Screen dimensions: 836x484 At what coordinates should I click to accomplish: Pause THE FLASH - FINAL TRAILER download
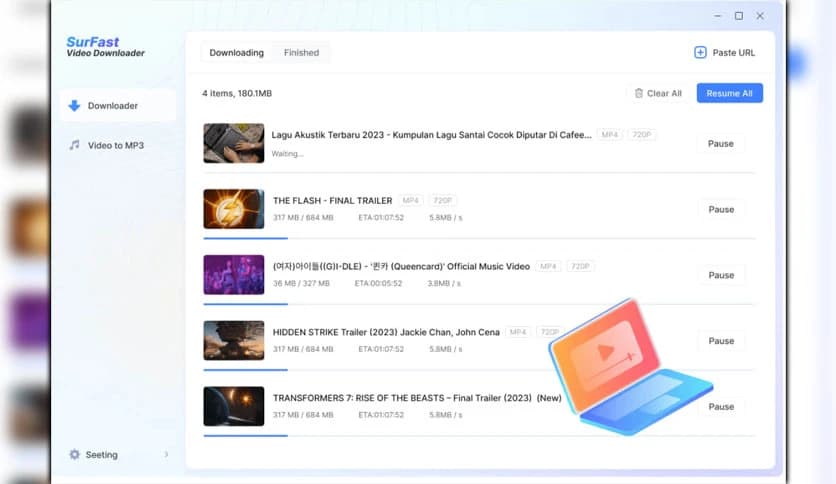click(x=721, y=209)
